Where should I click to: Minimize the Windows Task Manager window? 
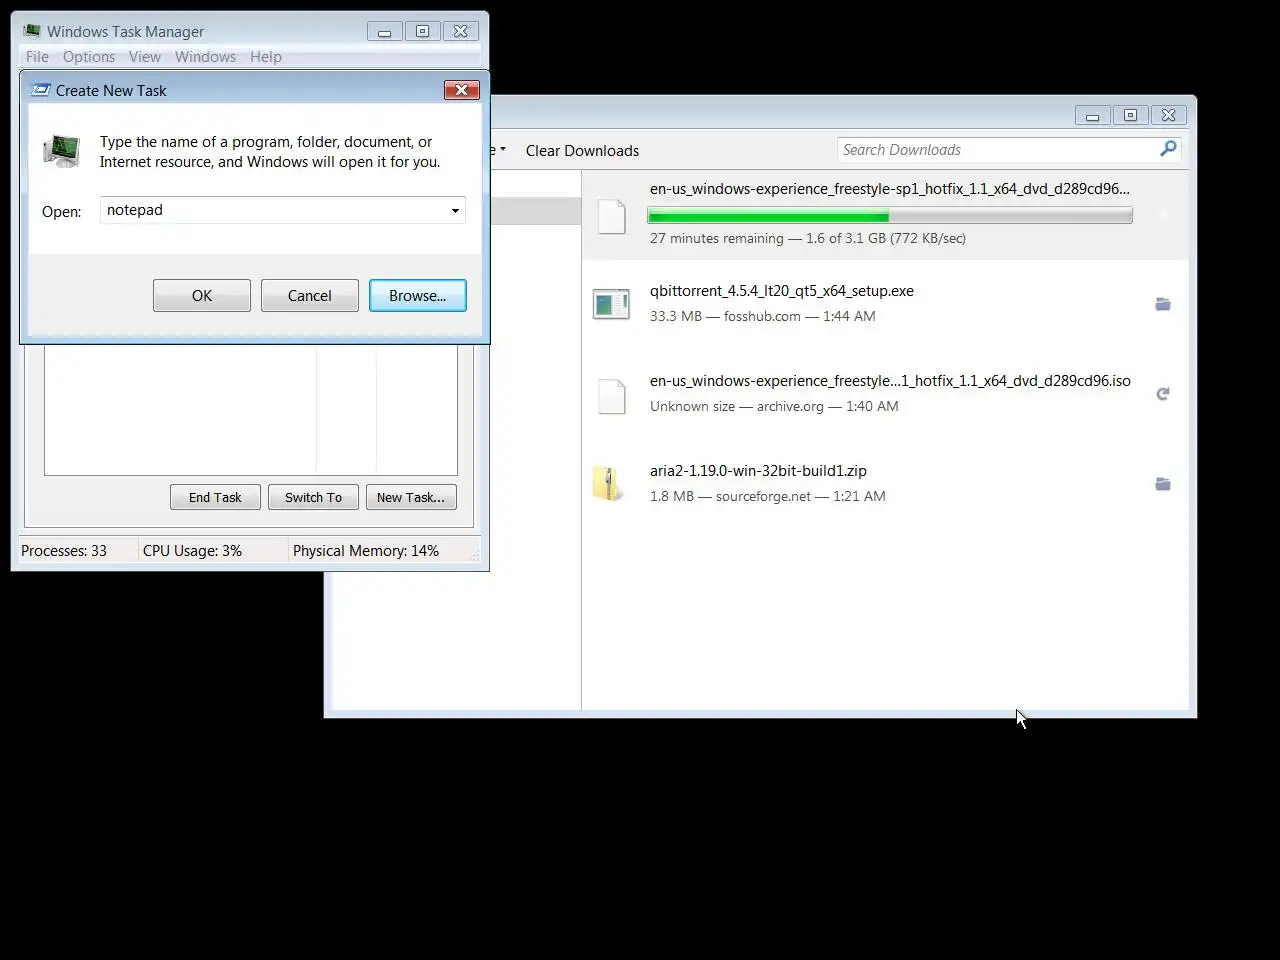[x=384, y=32]
